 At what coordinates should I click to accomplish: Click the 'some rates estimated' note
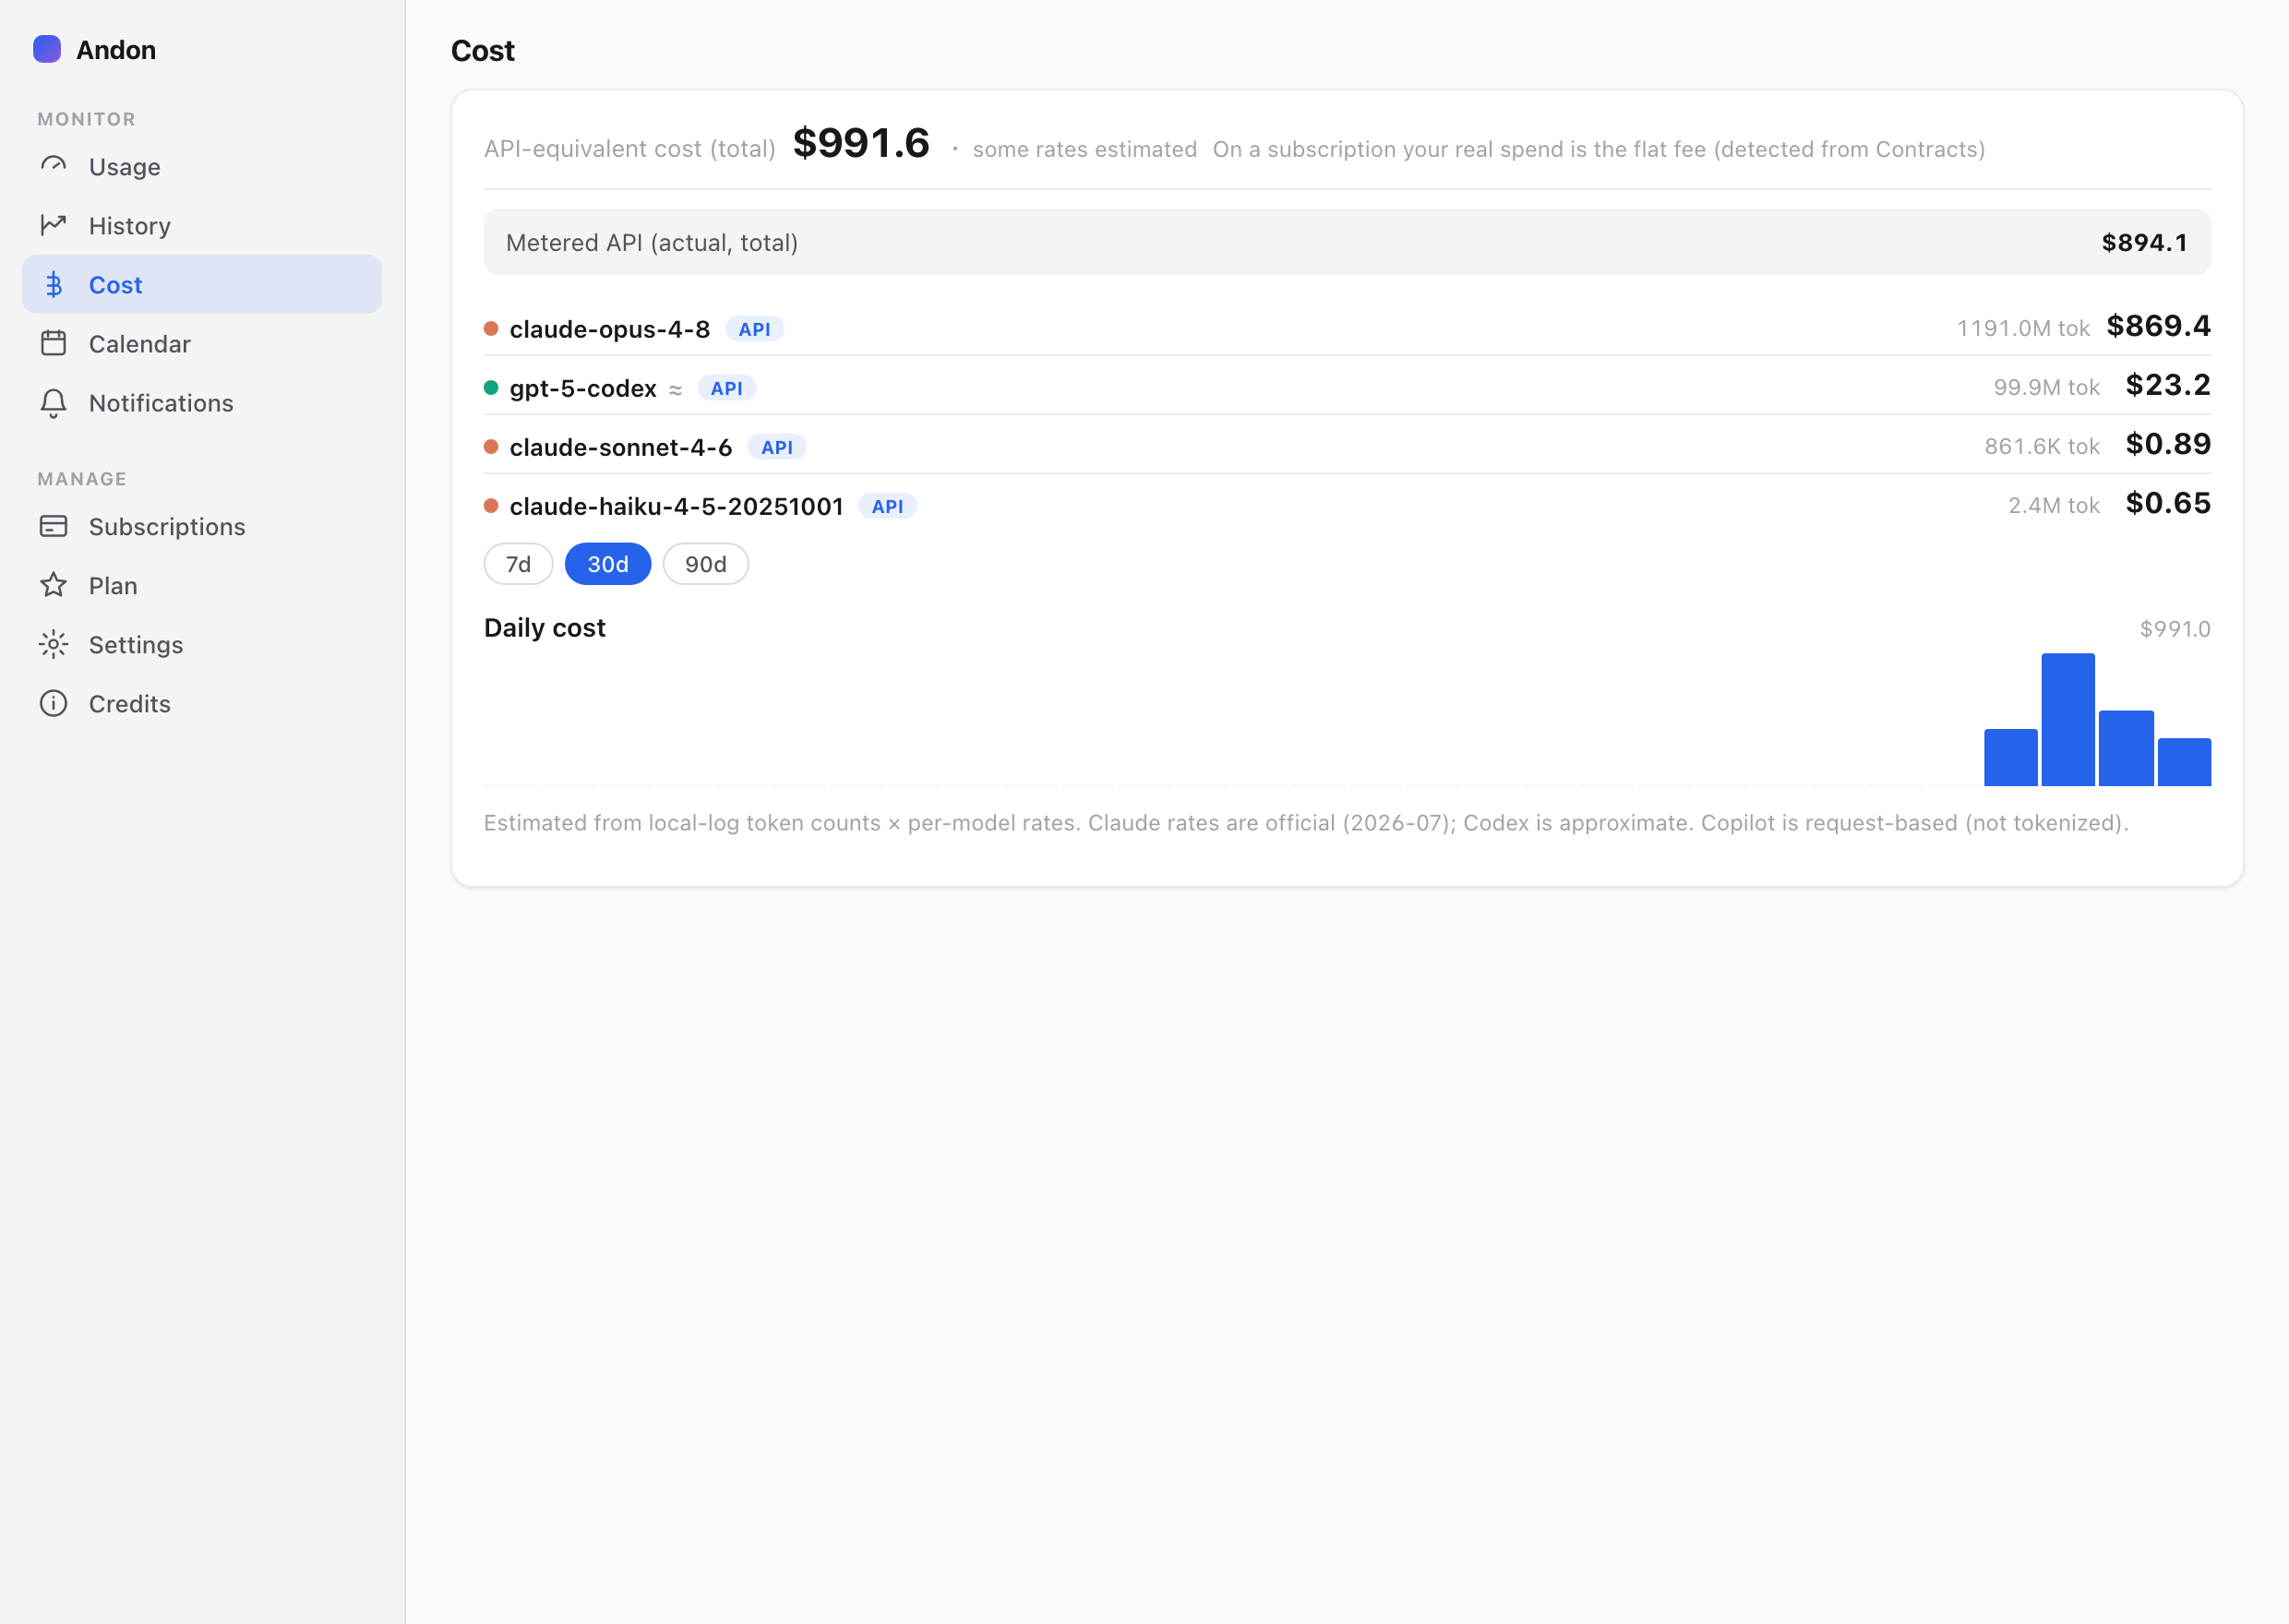(x=1084, y=149)
